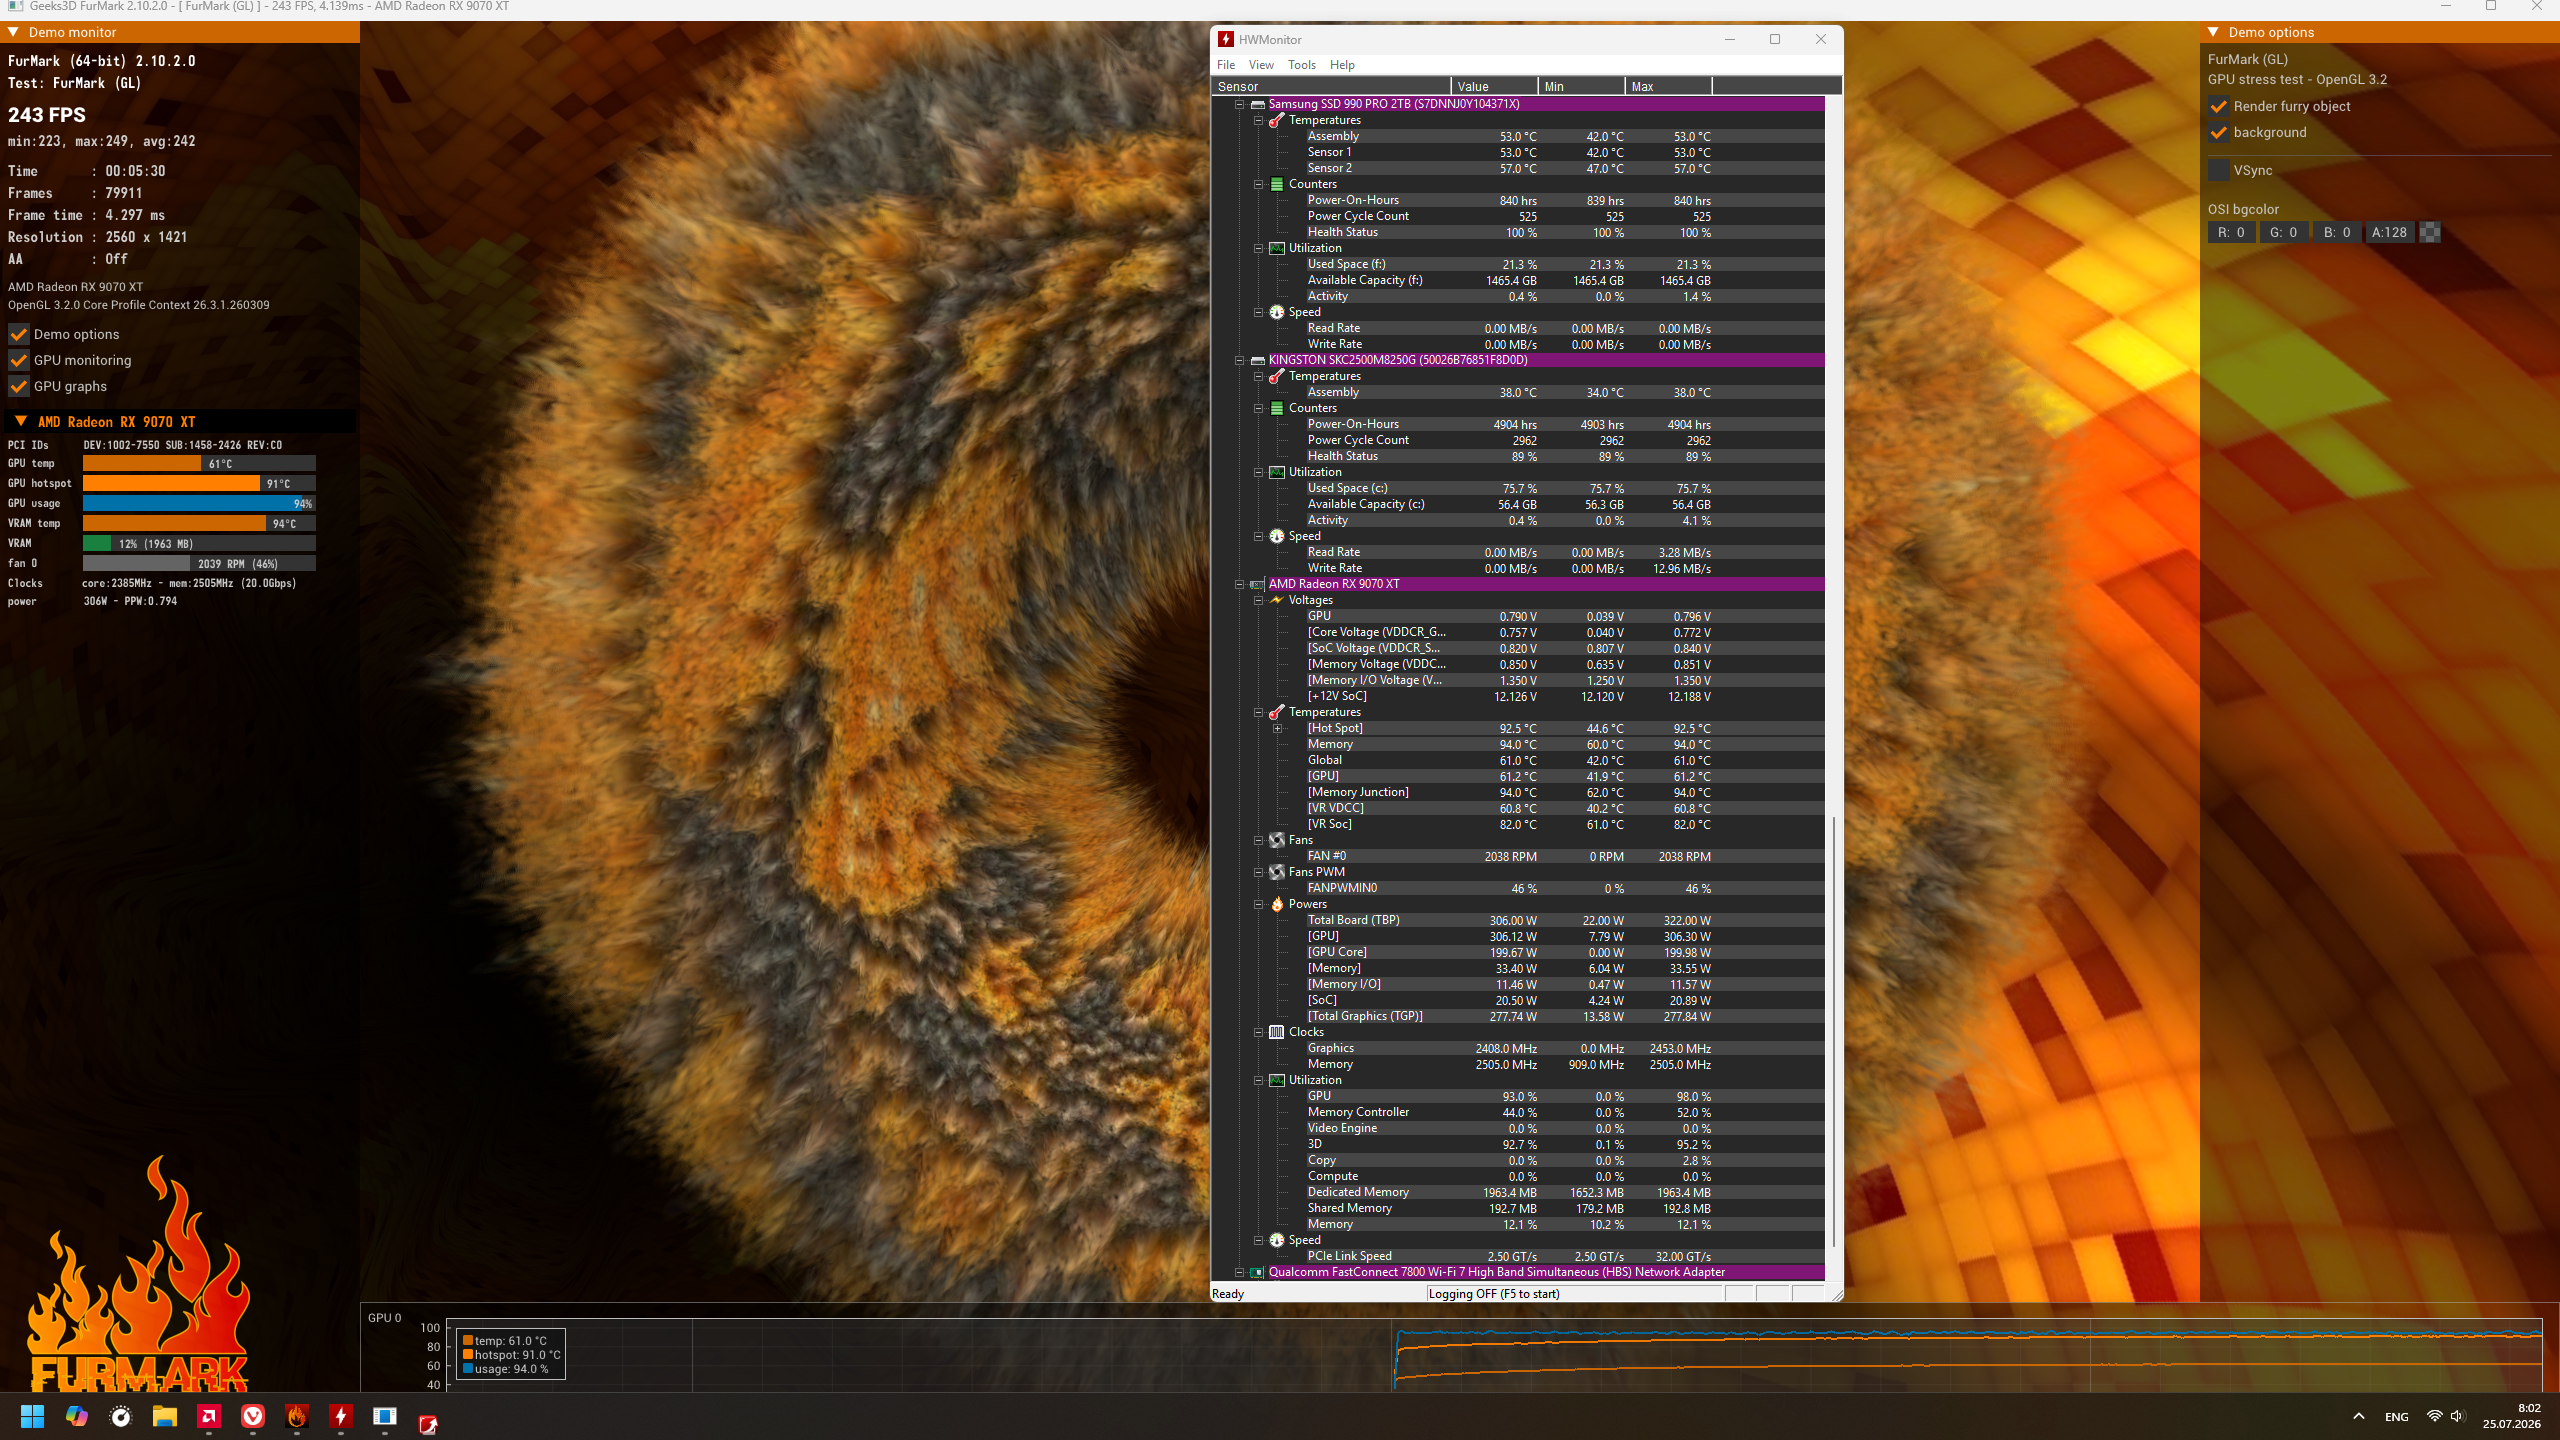The image size is (2560, 1440).
Task: Open the View menu in HWMonitor
Action: click(x=1261, y=65)
